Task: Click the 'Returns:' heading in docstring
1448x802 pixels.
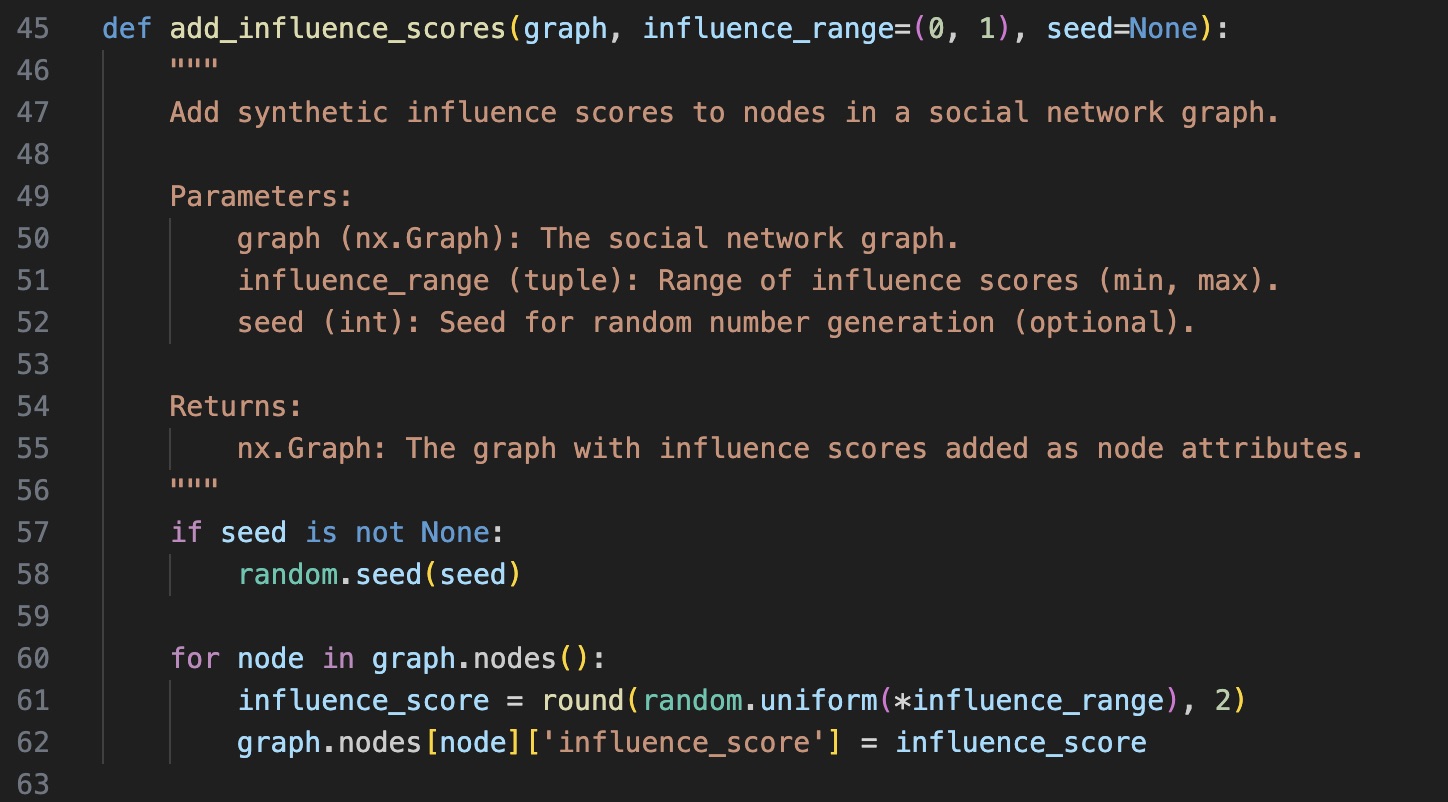Action: 236,406
